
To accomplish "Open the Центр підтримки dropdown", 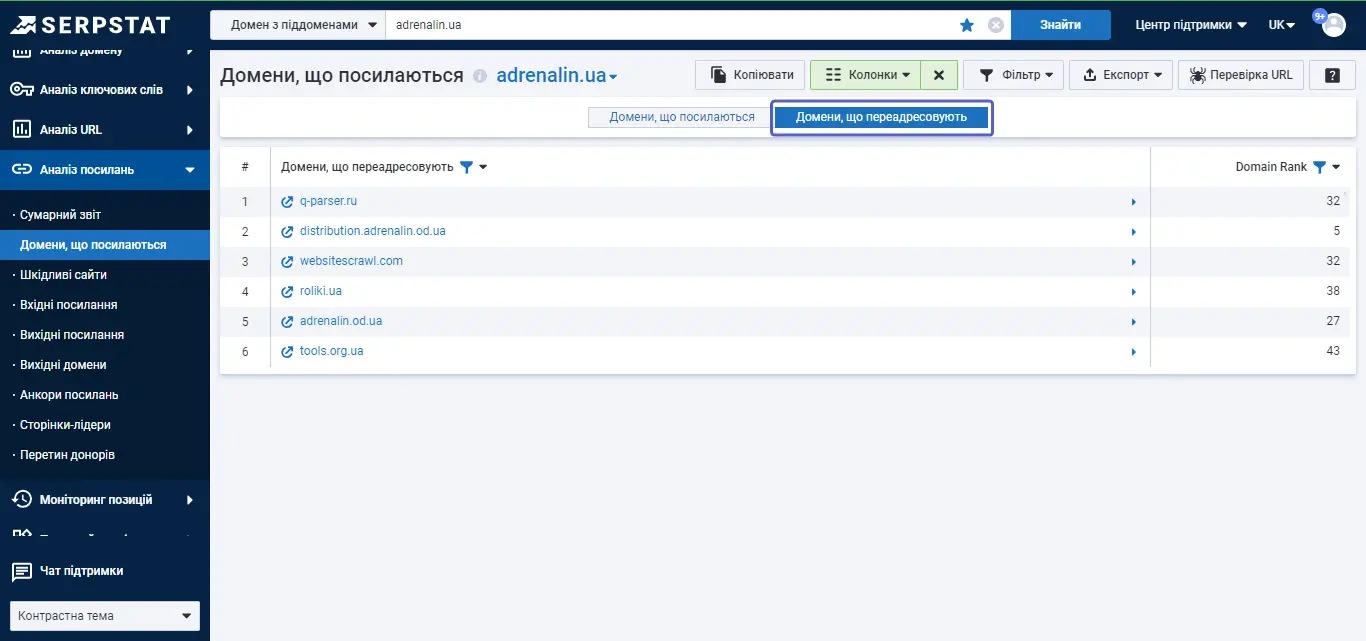I will click(x=1191, y=25).
